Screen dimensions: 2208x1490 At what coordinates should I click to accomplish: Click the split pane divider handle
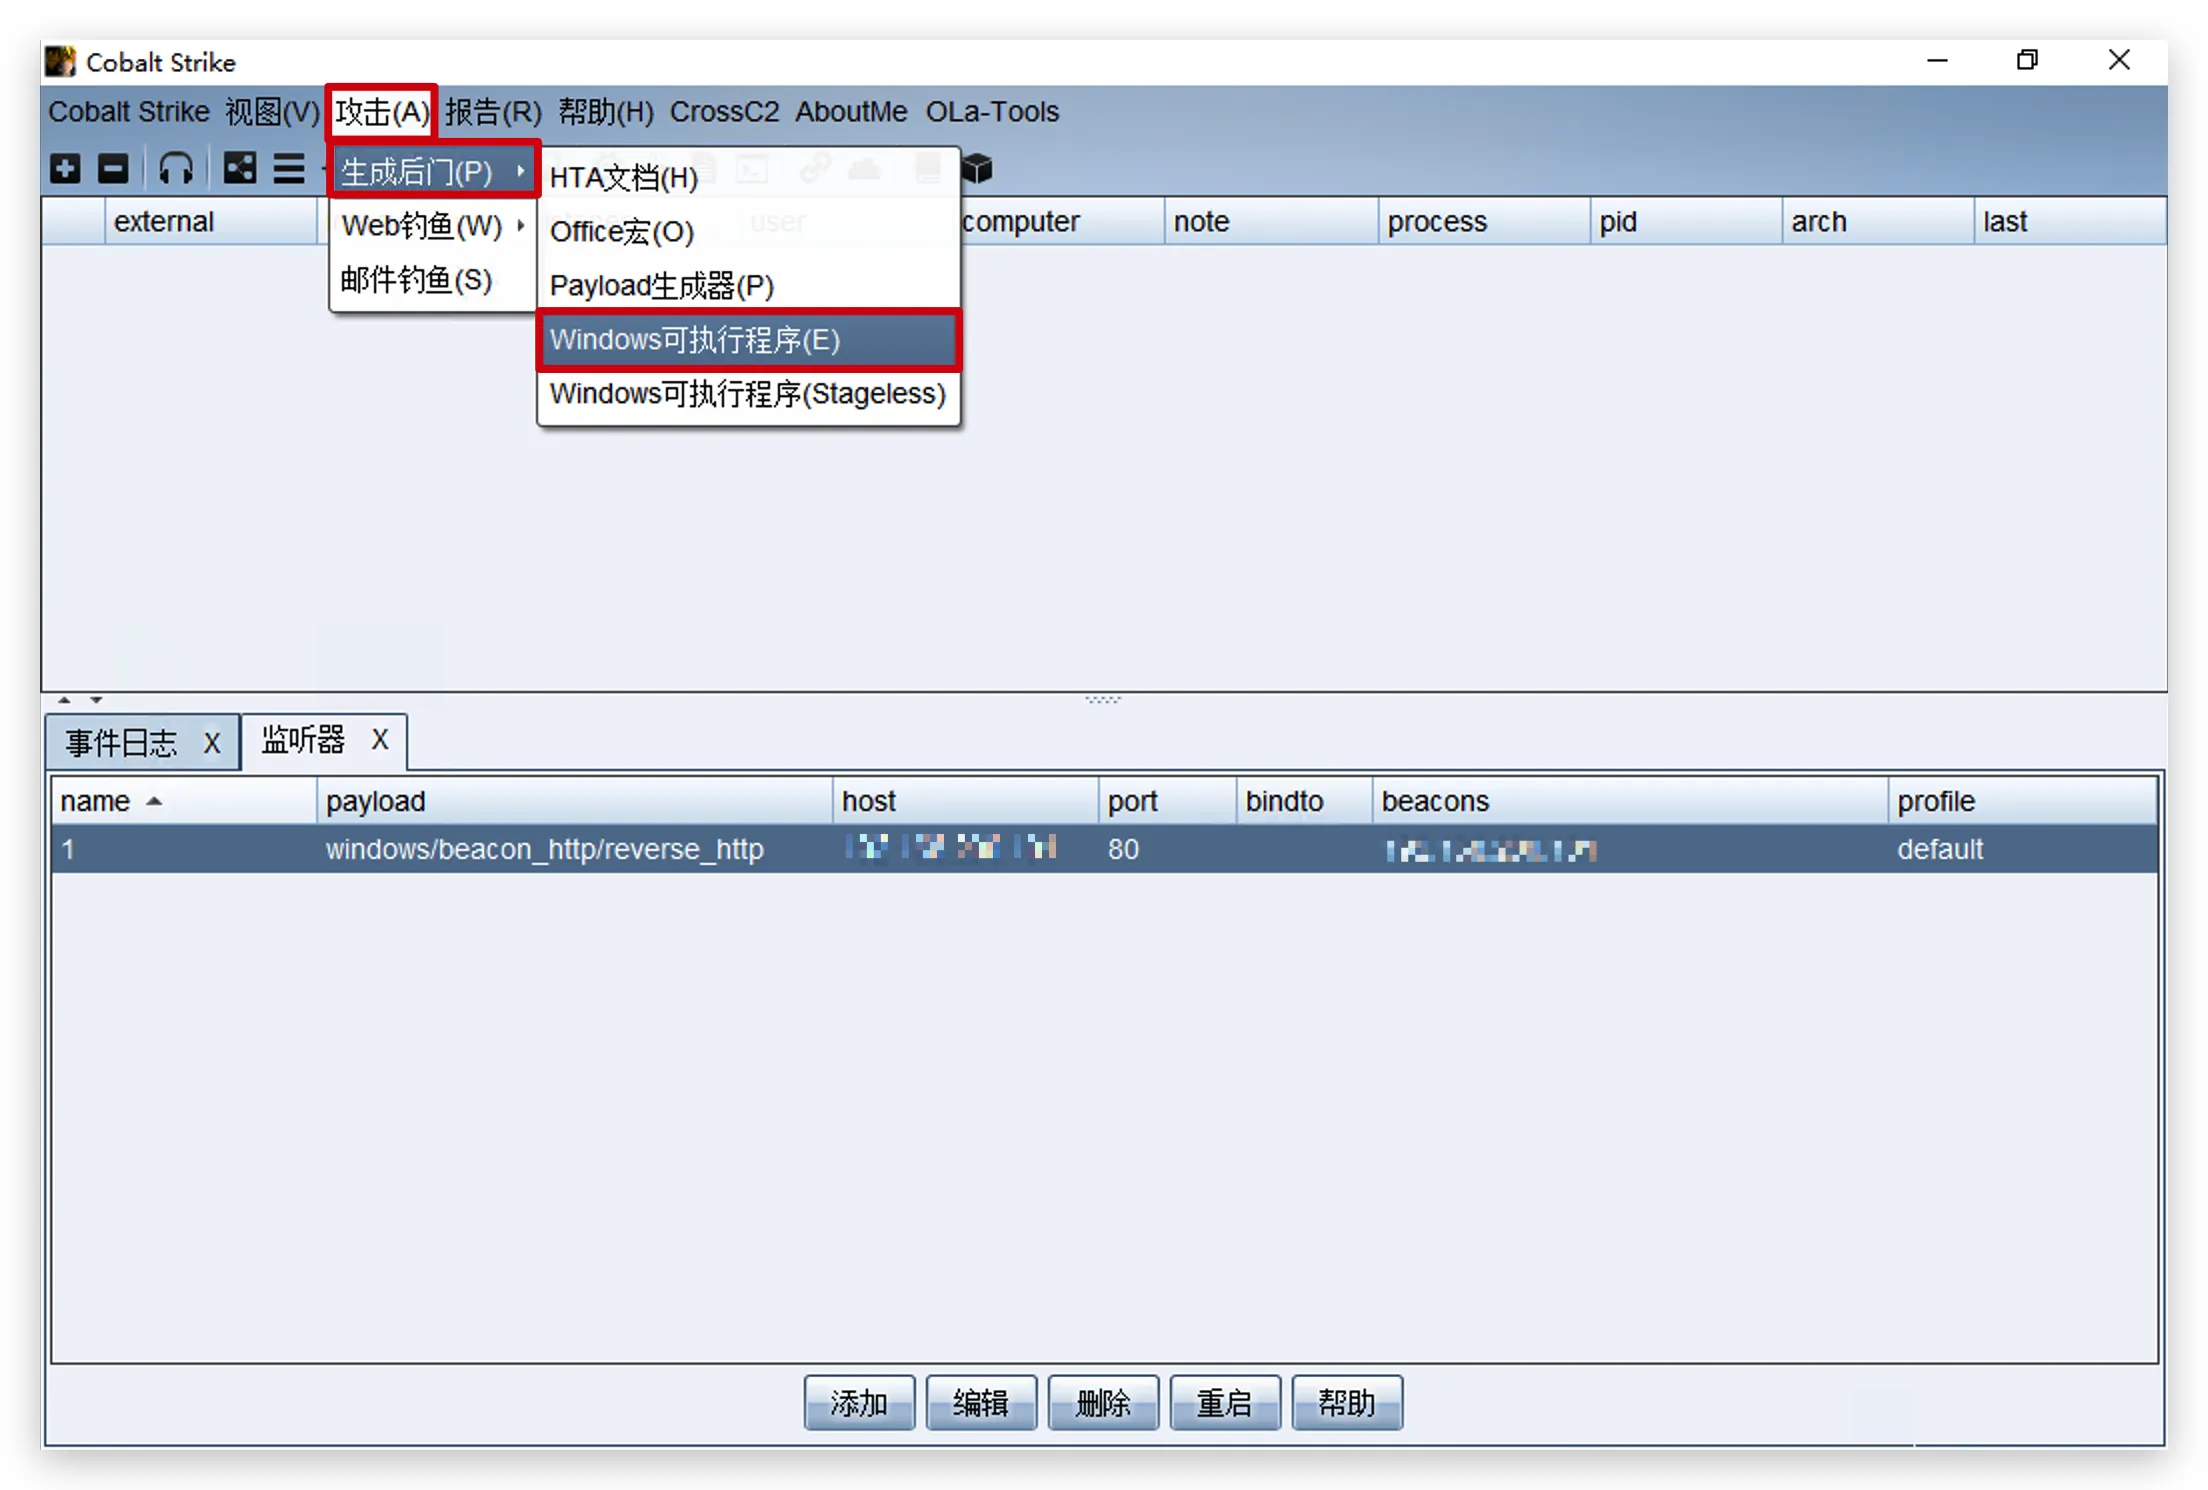1103,699
